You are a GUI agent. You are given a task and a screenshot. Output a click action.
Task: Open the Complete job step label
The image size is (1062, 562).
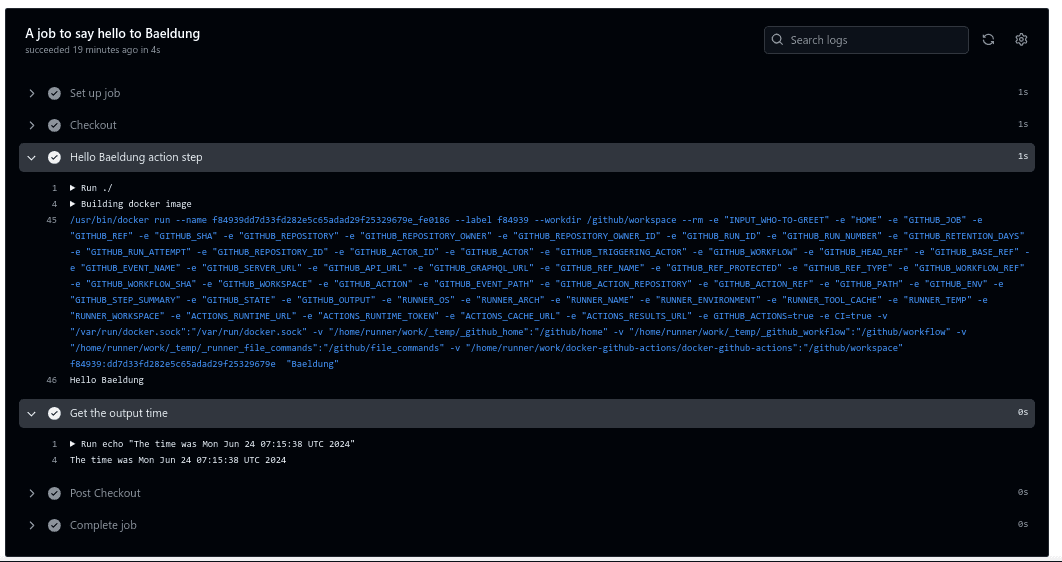coord(103,525)
